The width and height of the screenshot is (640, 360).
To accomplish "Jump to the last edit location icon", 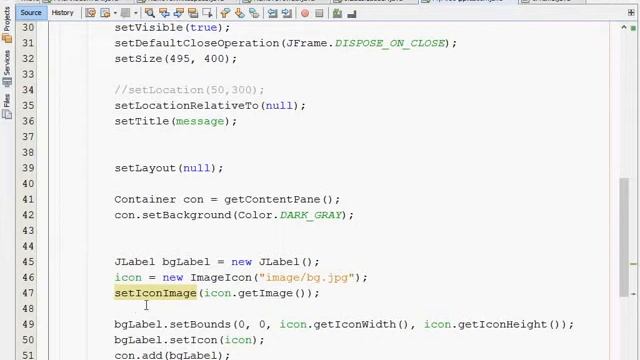I will 90,13.
